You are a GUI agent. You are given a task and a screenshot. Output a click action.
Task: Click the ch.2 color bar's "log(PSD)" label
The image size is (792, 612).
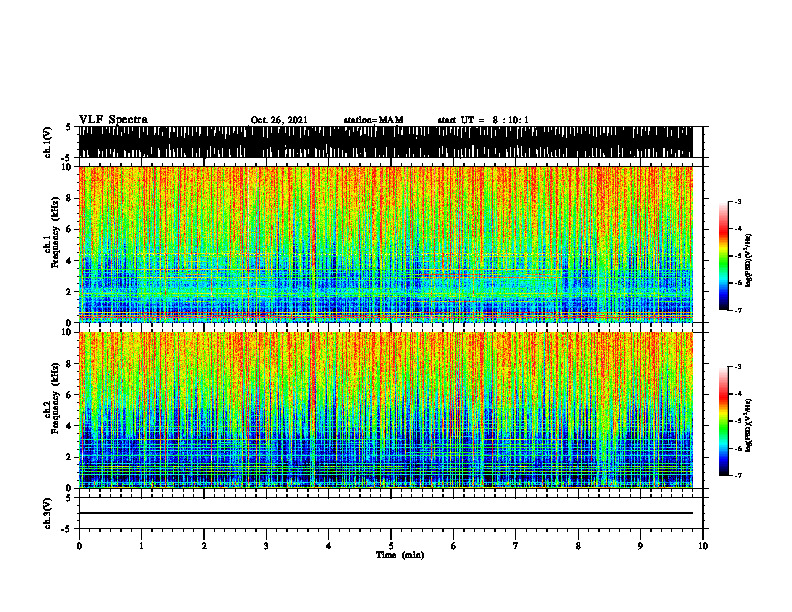(749, 425)
